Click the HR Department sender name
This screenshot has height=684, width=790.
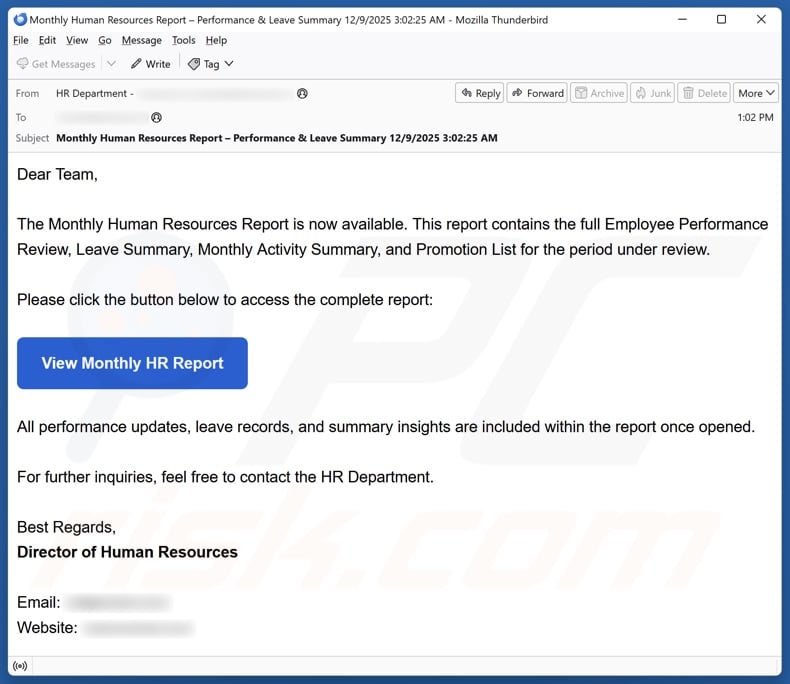tap(91, 93)
